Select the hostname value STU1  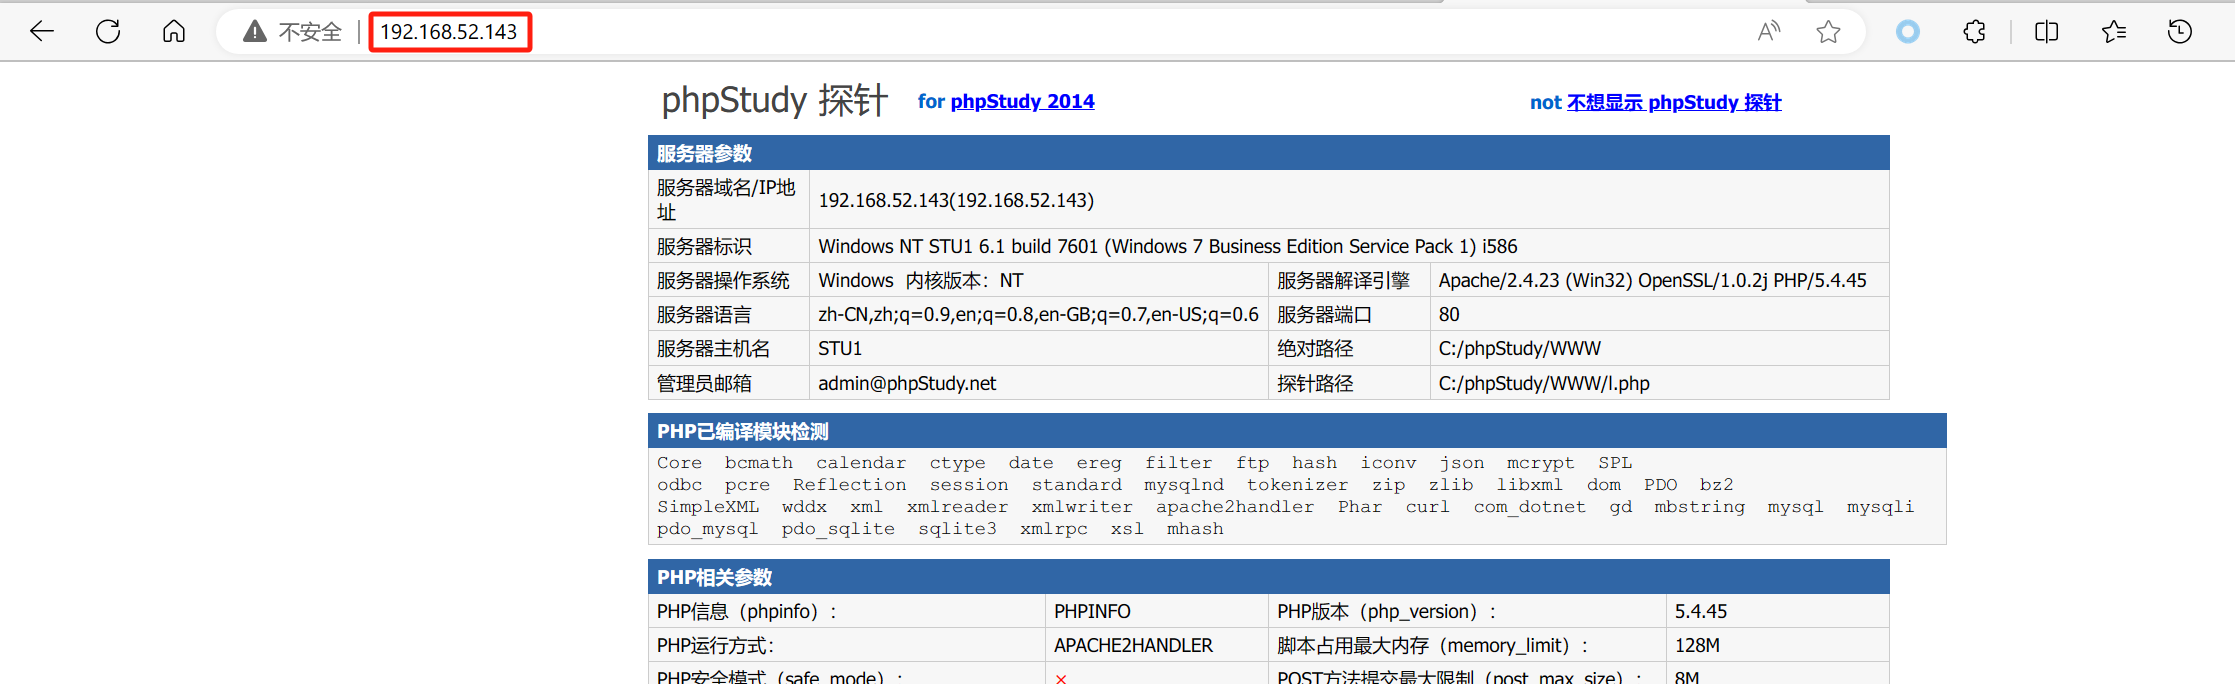840,348
